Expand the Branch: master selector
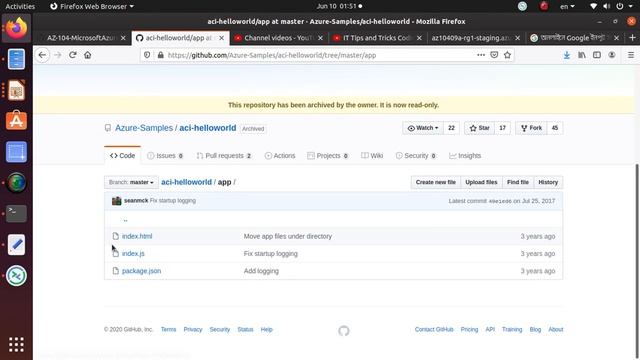The height and width of the screenshot is (360, 640). click(x=131, y=182)
